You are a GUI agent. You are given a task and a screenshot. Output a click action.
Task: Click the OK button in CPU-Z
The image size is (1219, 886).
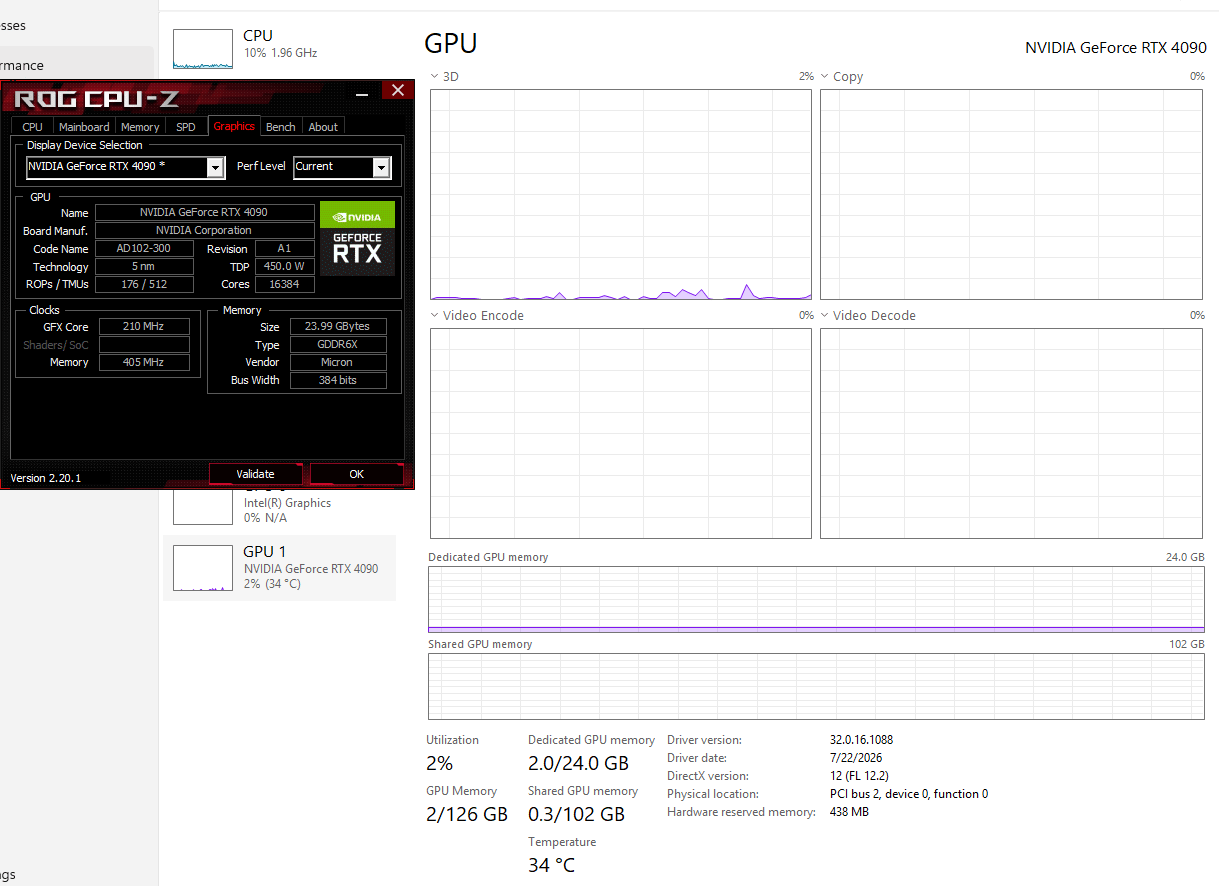(x=357, y=474)
